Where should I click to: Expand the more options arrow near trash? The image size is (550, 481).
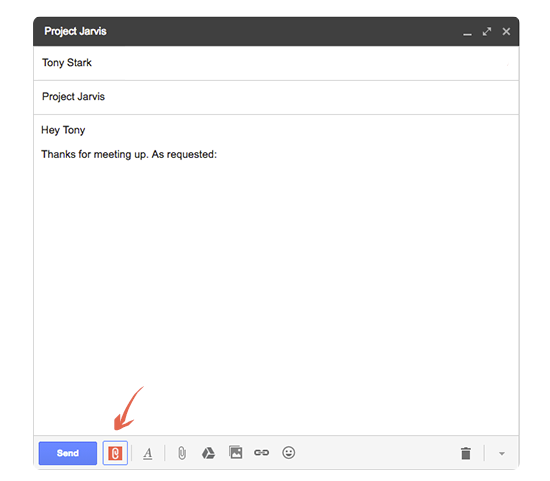(x=502, y=454)
